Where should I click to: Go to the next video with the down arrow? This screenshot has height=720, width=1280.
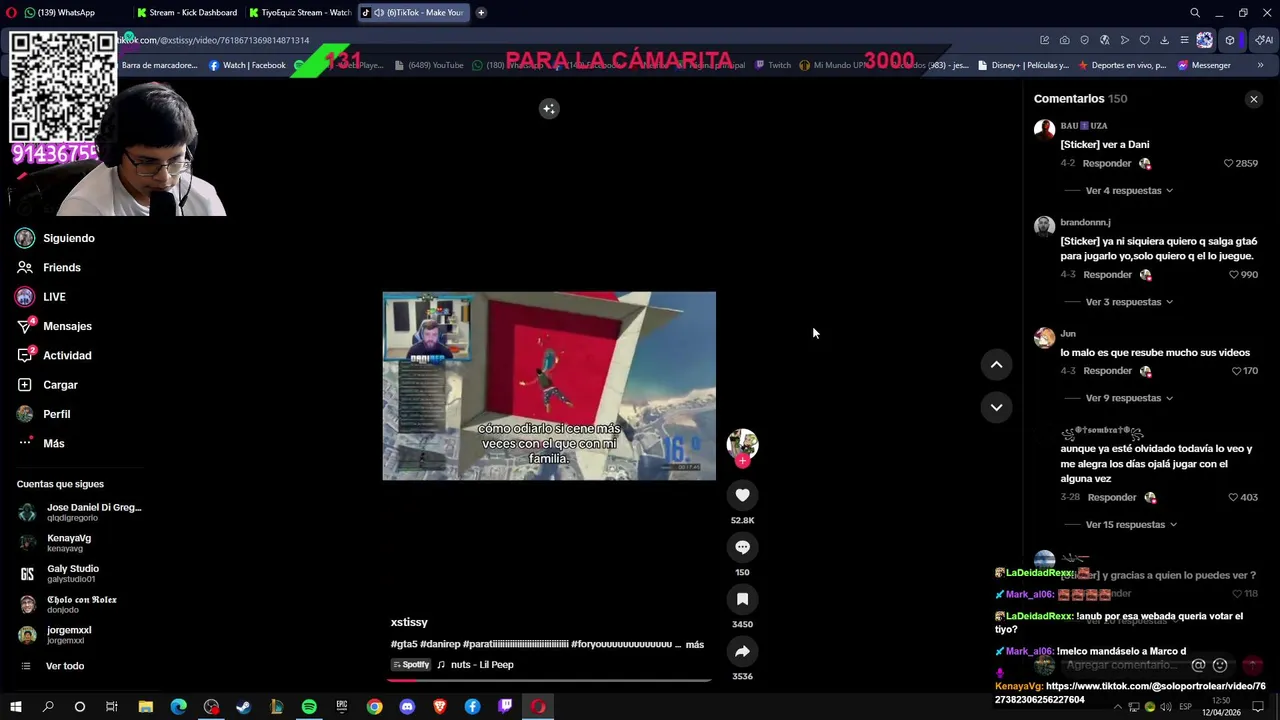click(996, 407)
